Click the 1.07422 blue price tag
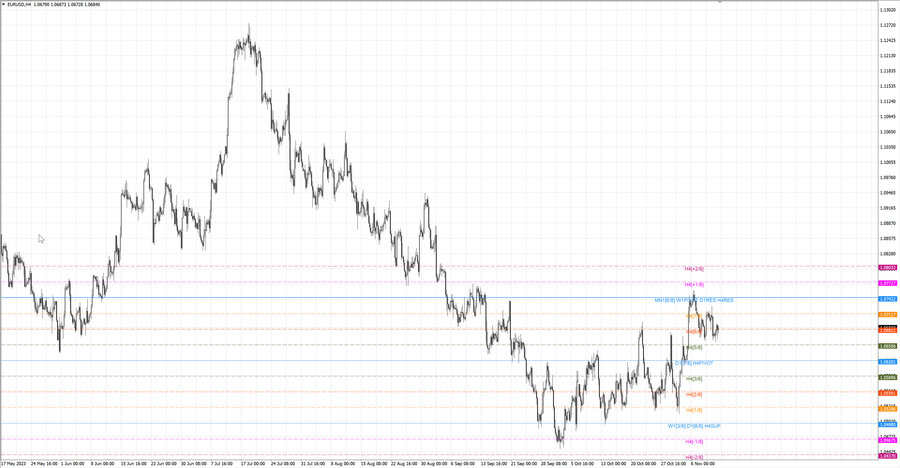The width and height of the screenshot is (900, 468). click(888, 299)
